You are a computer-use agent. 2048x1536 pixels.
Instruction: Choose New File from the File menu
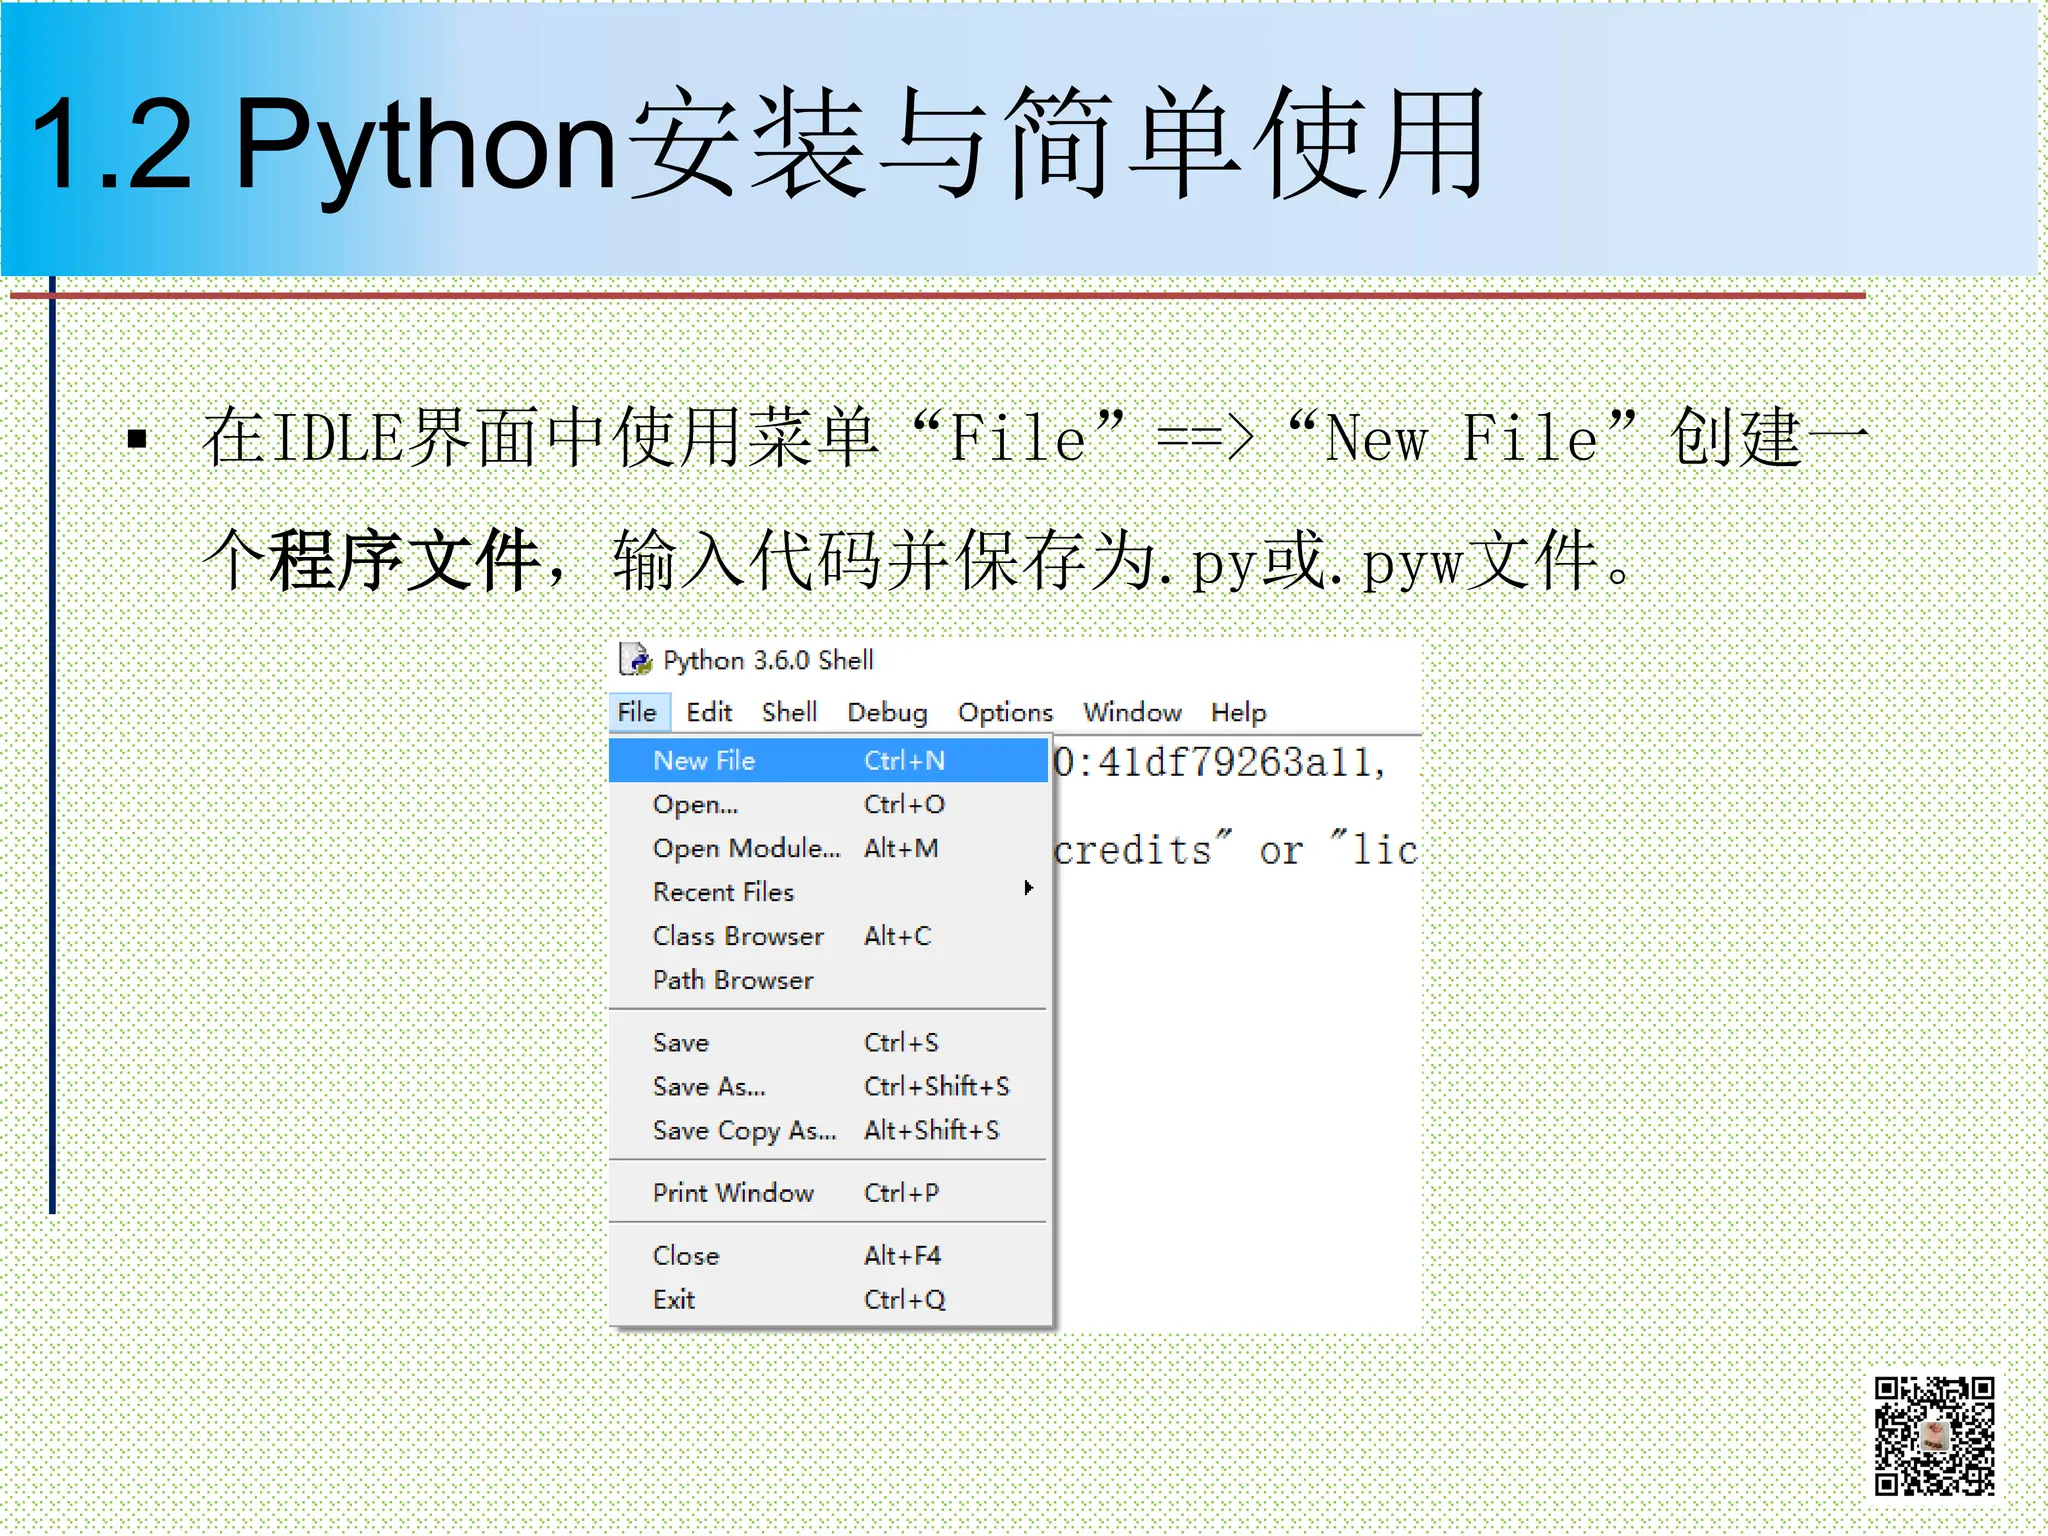click(828, 760)
